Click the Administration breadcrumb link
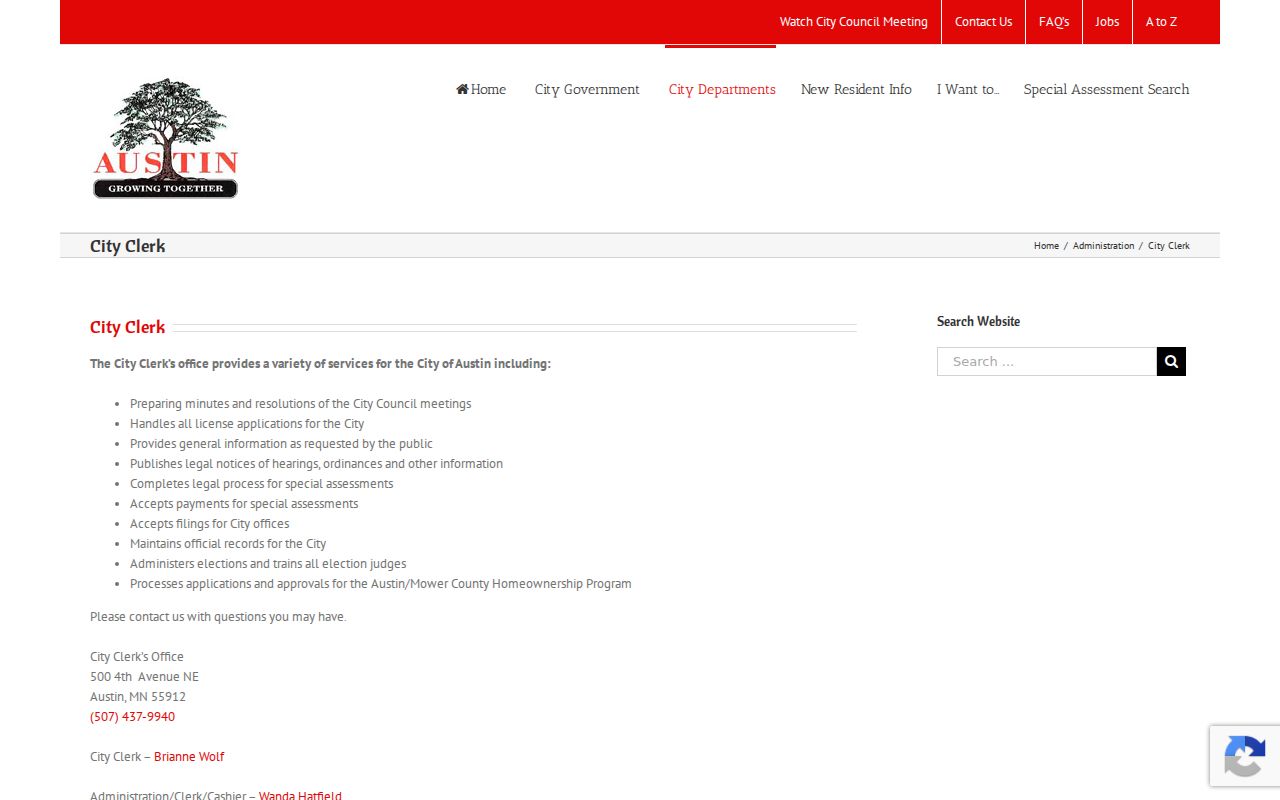 (1103, 246)
